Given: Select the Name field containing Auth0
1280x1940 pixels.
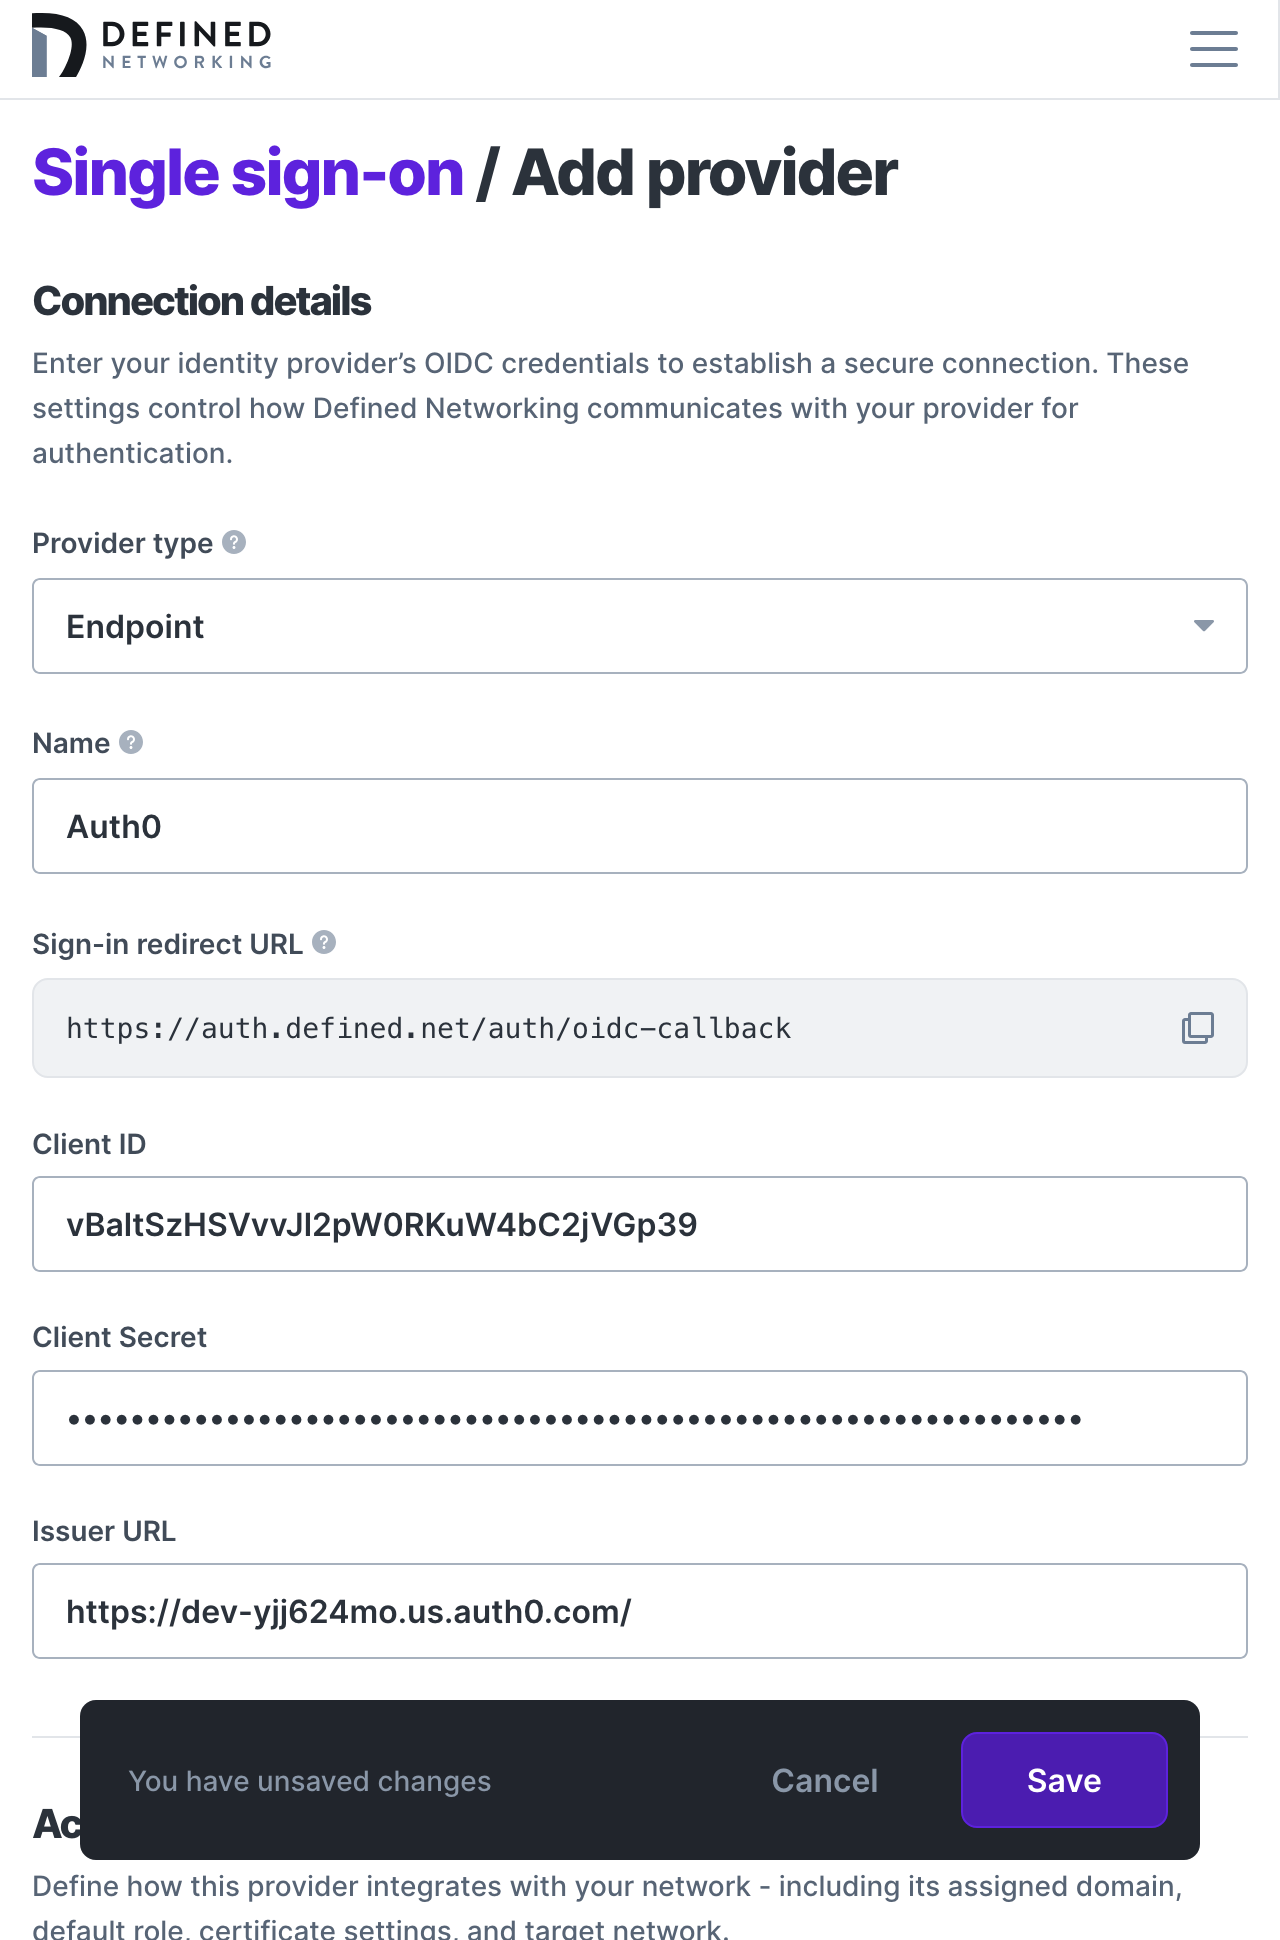Looking at the screenshot, I should click(640, 825).
